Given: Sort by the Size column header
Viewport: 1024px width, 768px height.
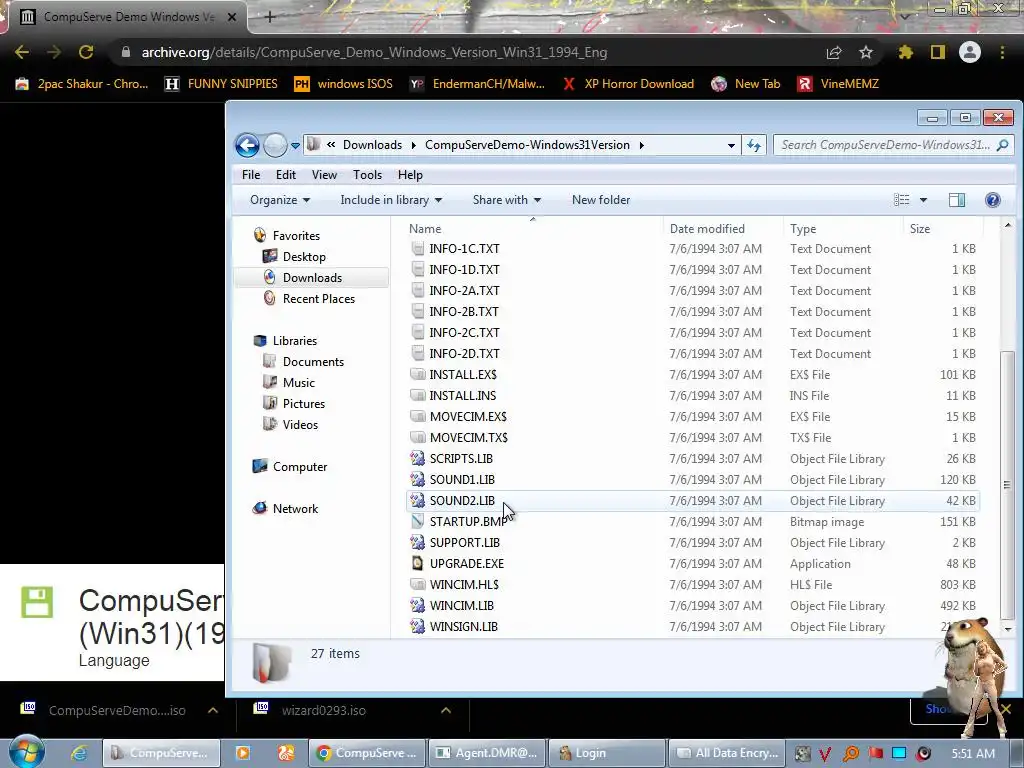Looking at the screenshot, I should click(920, 229).
